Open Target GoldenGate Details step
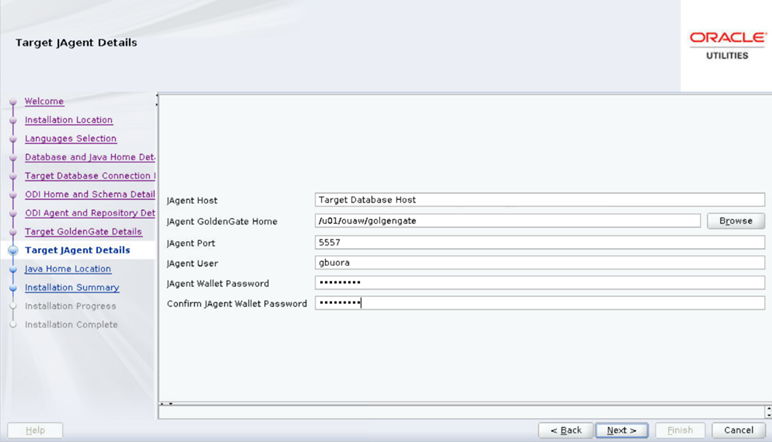Screen dimensions: 772x442 click(83, 232)
